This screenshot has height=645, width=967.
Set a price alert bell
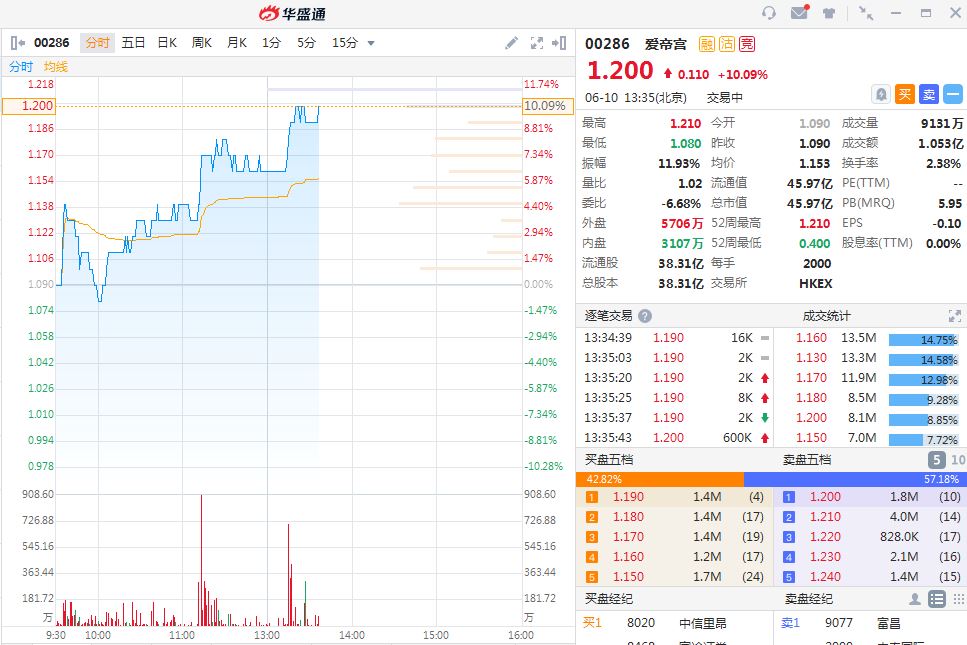pos(881,94)
